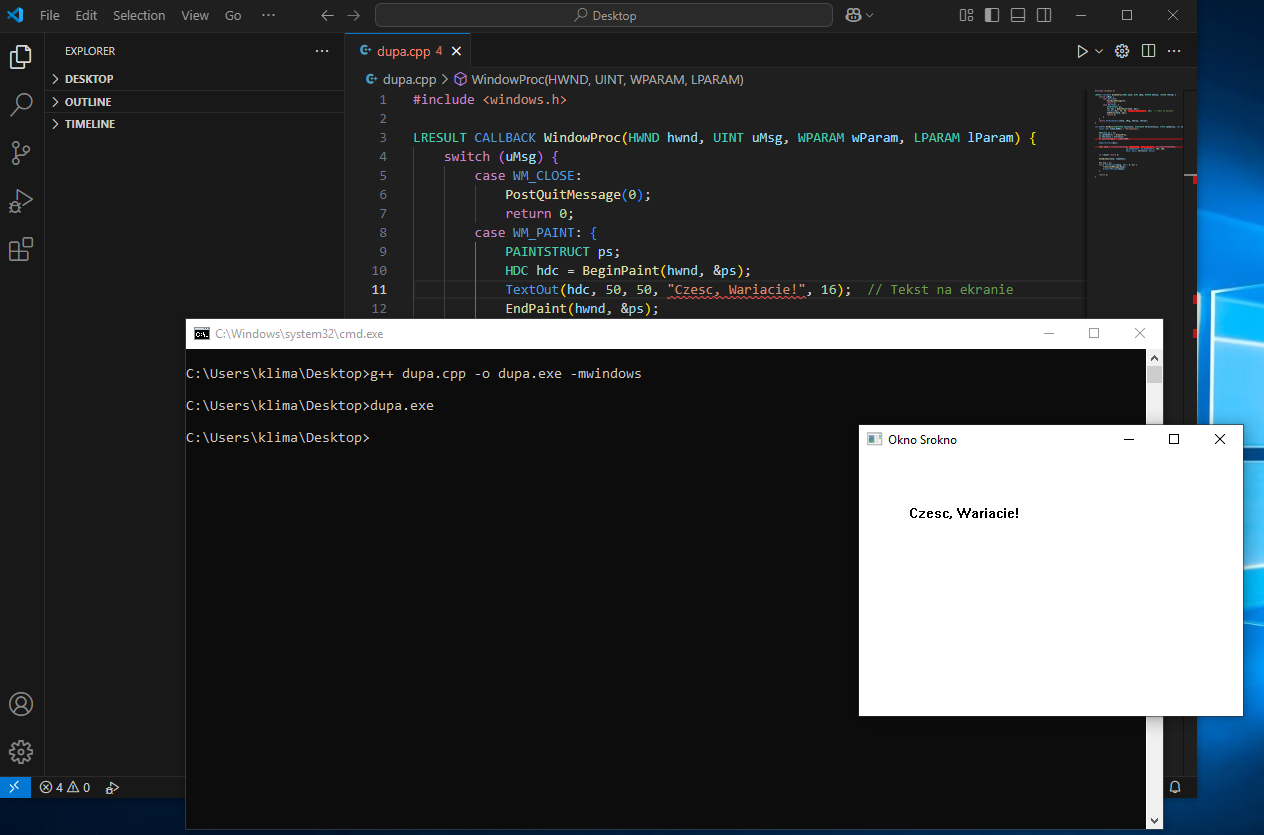Open the Manage gear in activity bar
The height and width of the screenshot is (835, 1264).
(x=21, y=752)
